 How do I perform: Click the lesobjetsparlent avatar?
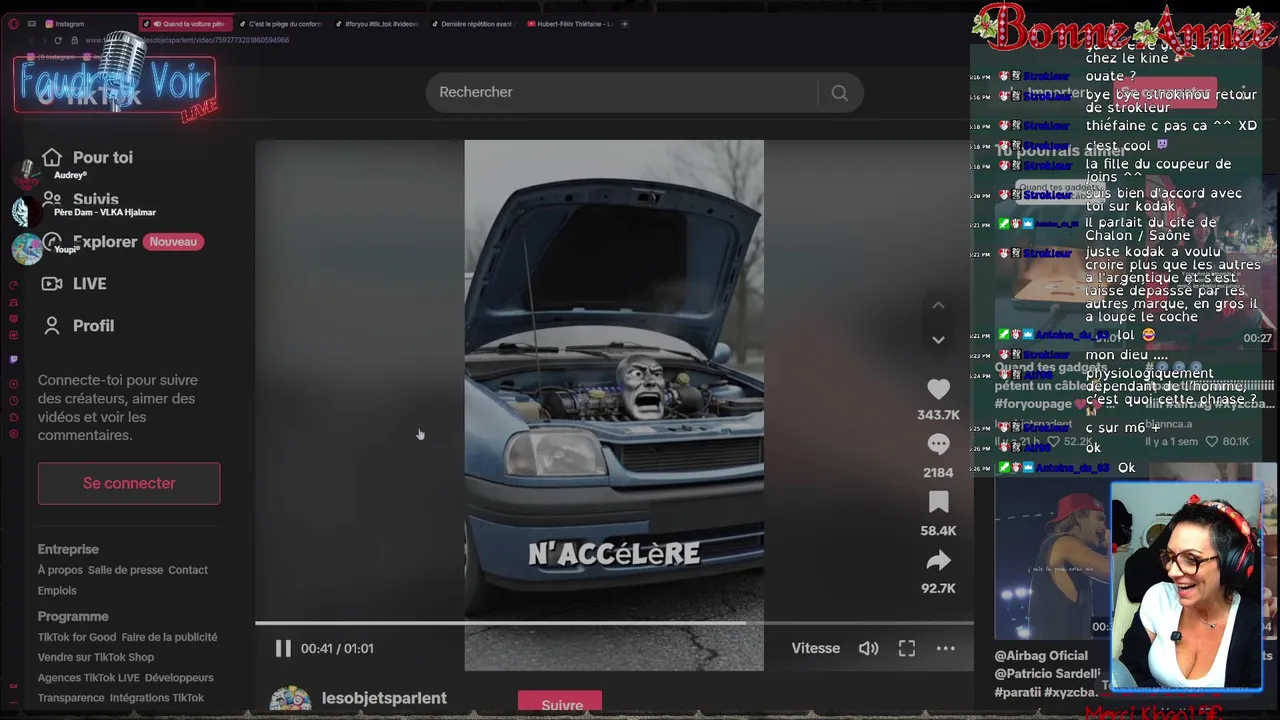[290, 700]
